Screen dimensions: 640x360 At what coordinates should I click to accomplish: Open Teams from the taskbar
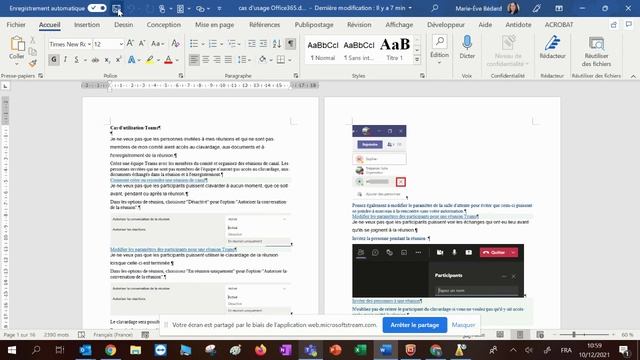[x=311, y=350]
